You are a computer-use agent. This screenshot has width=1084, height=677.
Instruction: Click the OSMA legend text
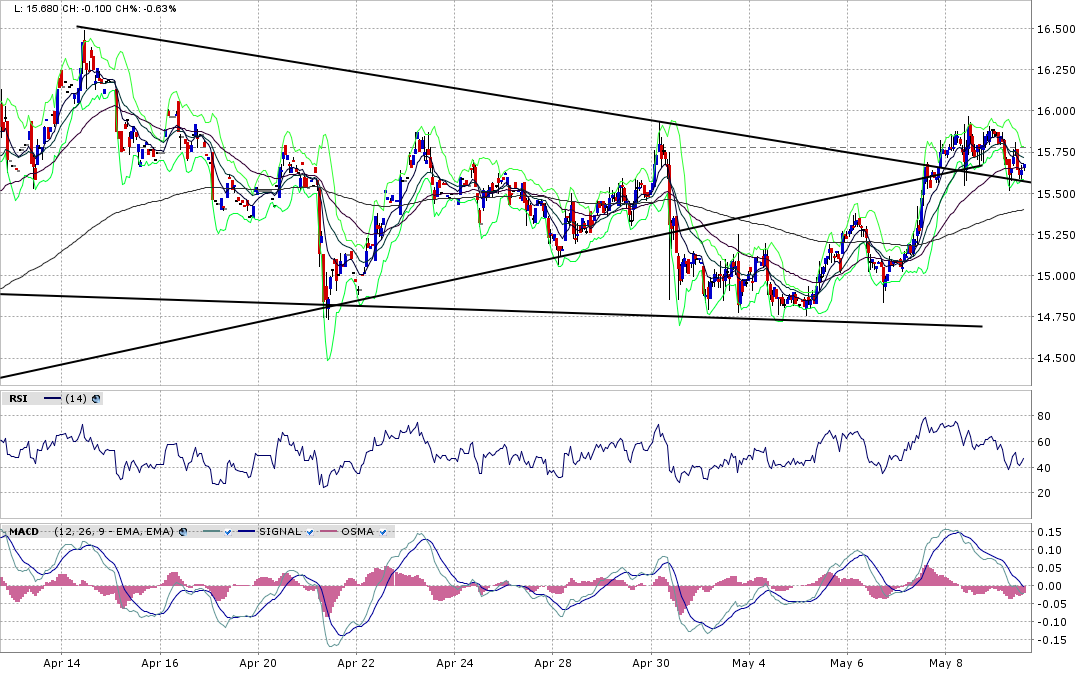[356, 531]
